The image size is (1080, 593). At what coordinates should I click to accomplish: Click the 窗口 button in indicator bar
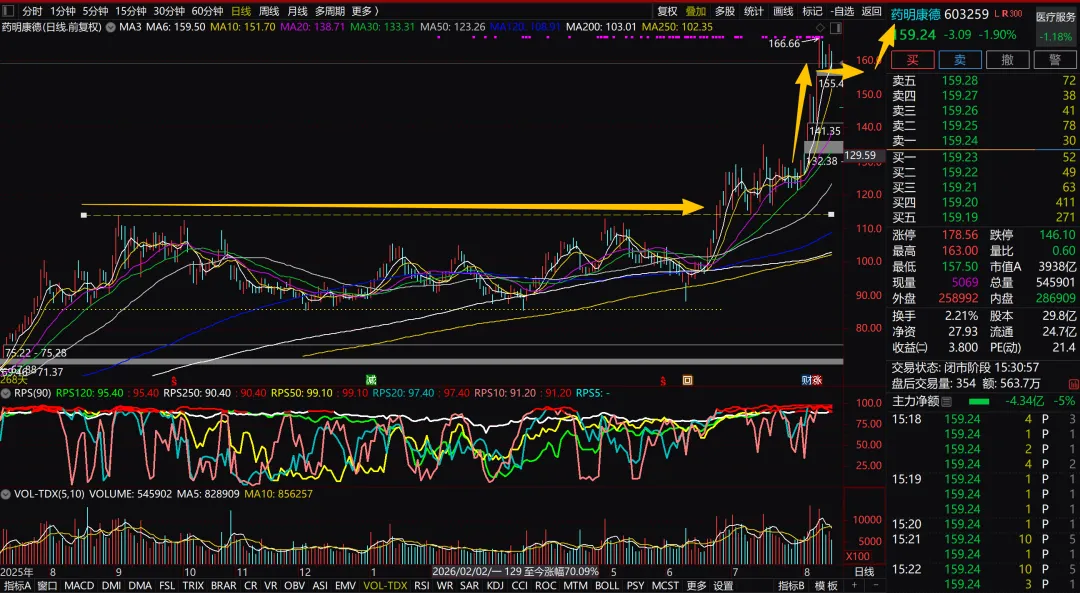point(48,585)
